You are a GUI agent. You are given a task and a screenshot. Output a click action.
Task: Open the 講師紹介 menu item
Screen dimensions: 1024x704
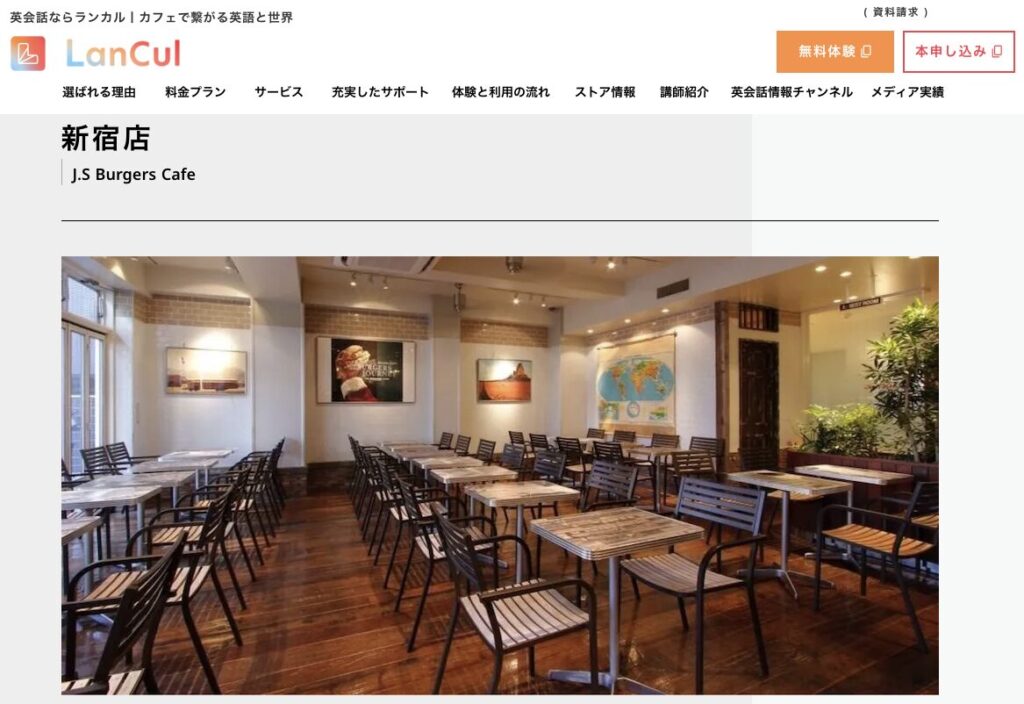coord(684,92)
